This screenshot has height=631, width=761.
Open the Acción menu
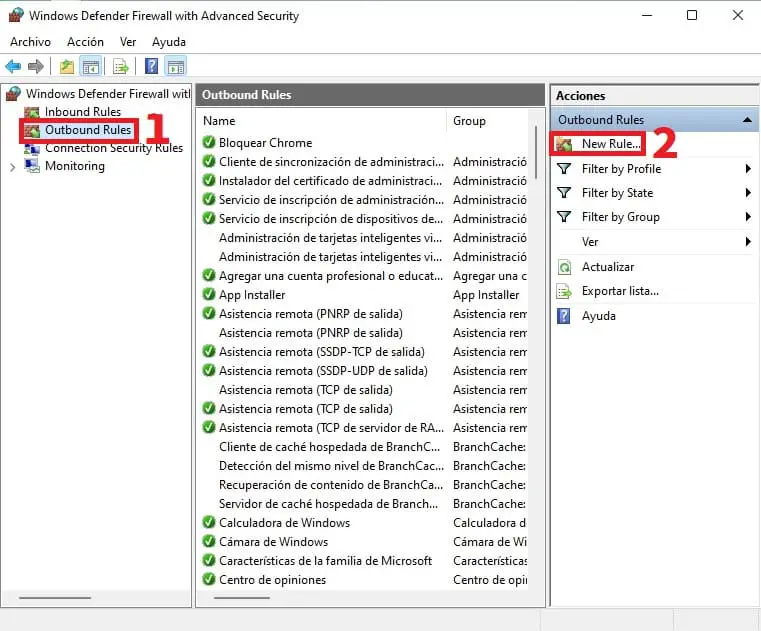pyautogui.click(x=85, y=42)
